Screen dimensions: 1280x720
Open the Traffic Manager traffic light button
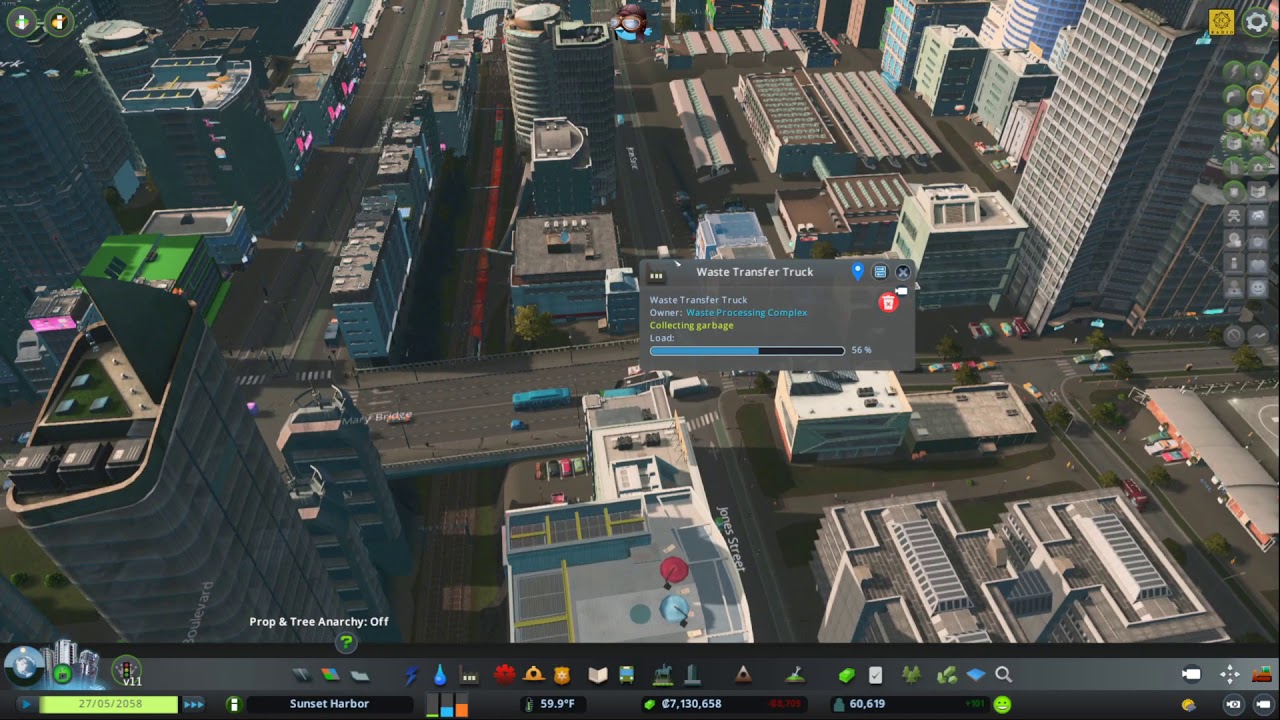[x=126, y=670]
